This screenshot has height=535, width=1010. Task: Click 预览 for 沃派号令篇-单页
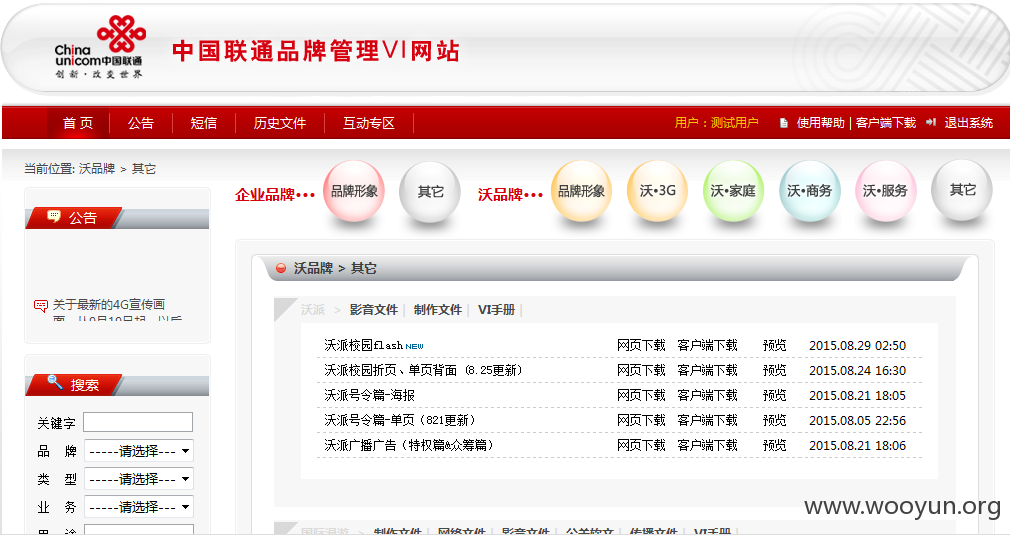(x=775, y=421)
